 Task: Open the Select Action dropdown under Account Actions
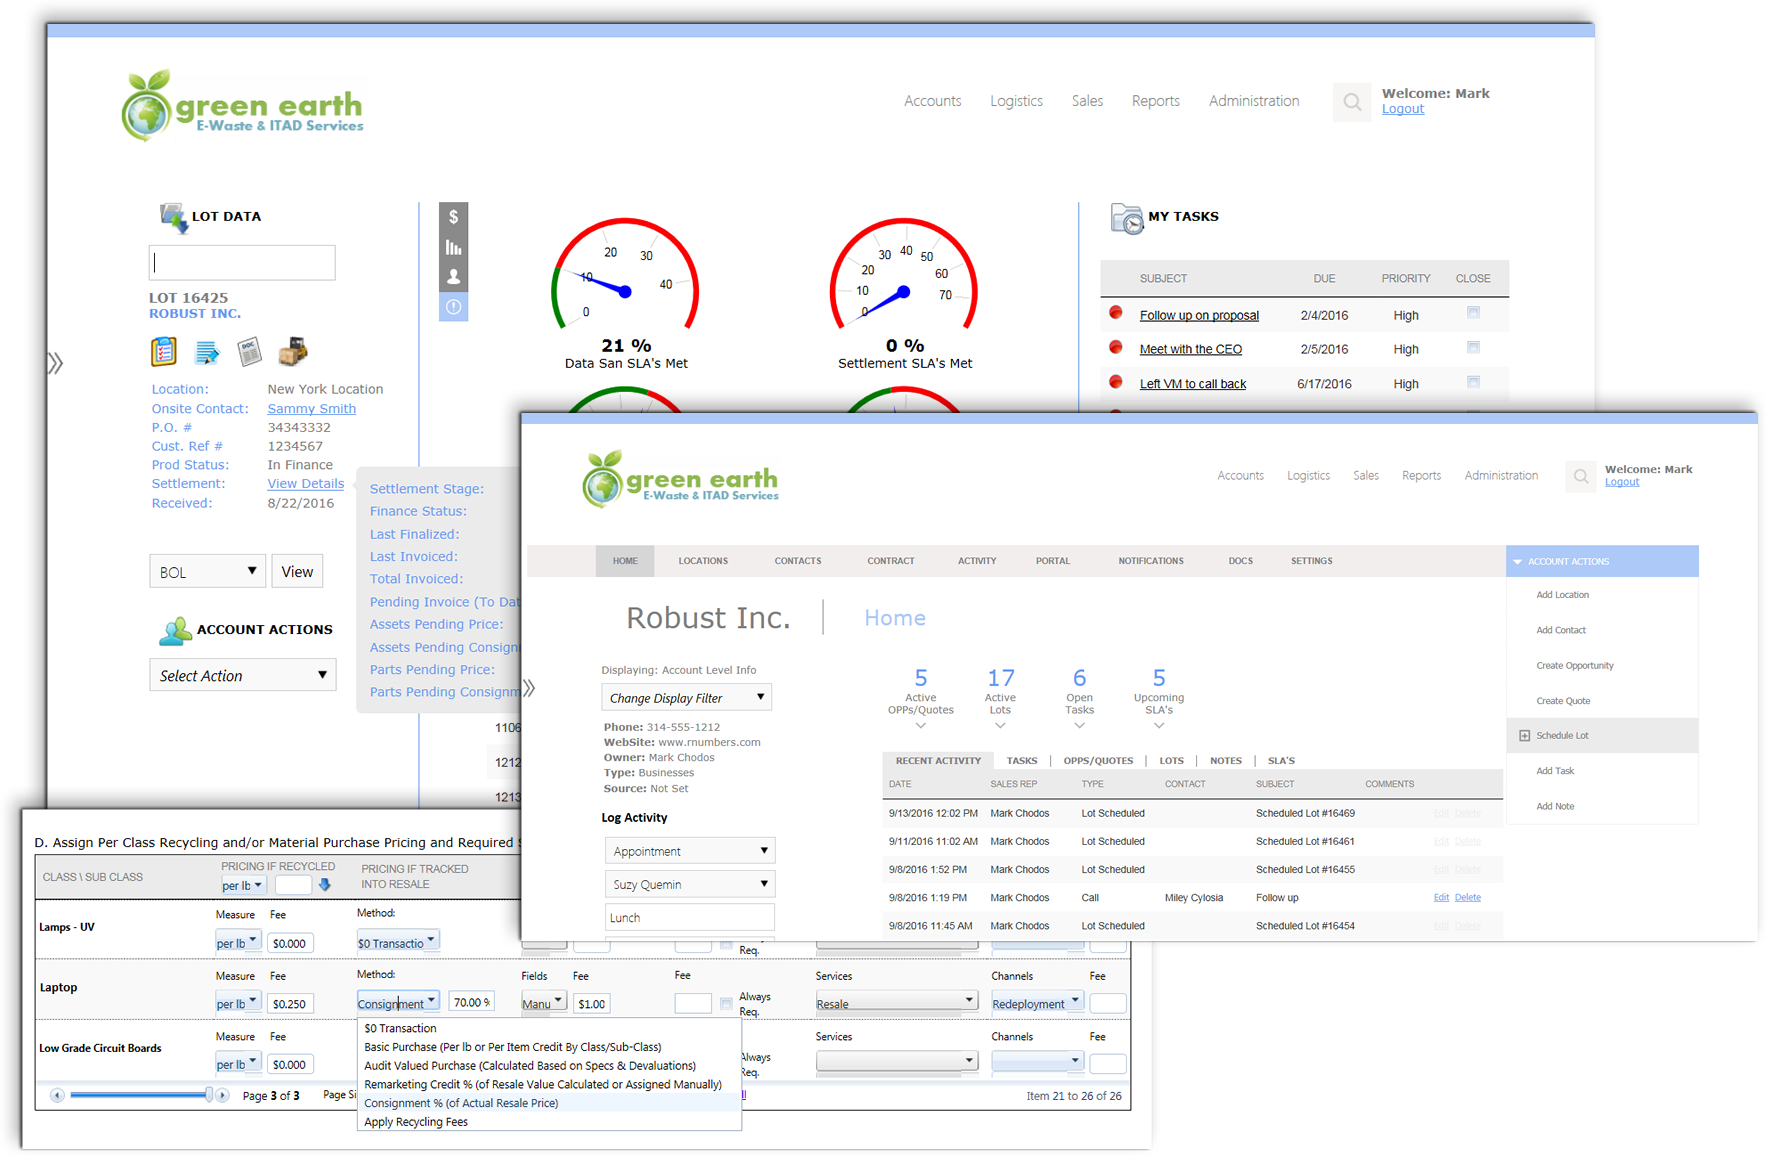(243, 675)
